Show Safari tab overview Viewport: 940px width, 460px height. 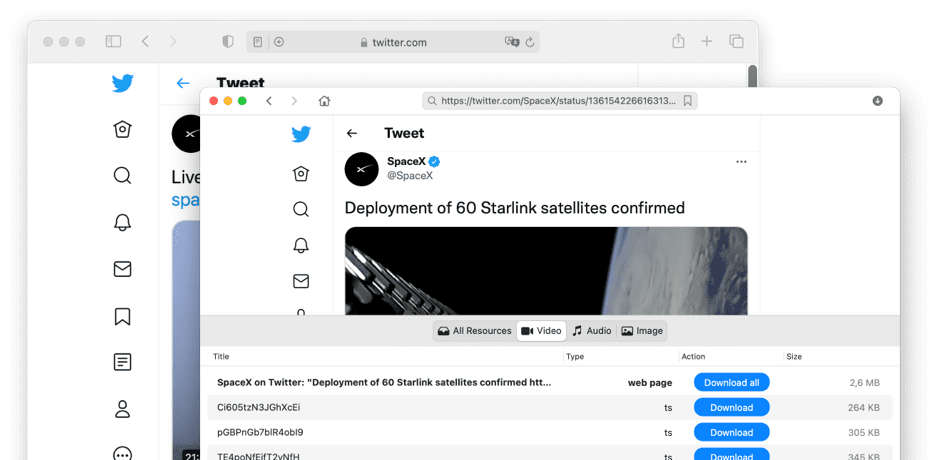point(736,41)
